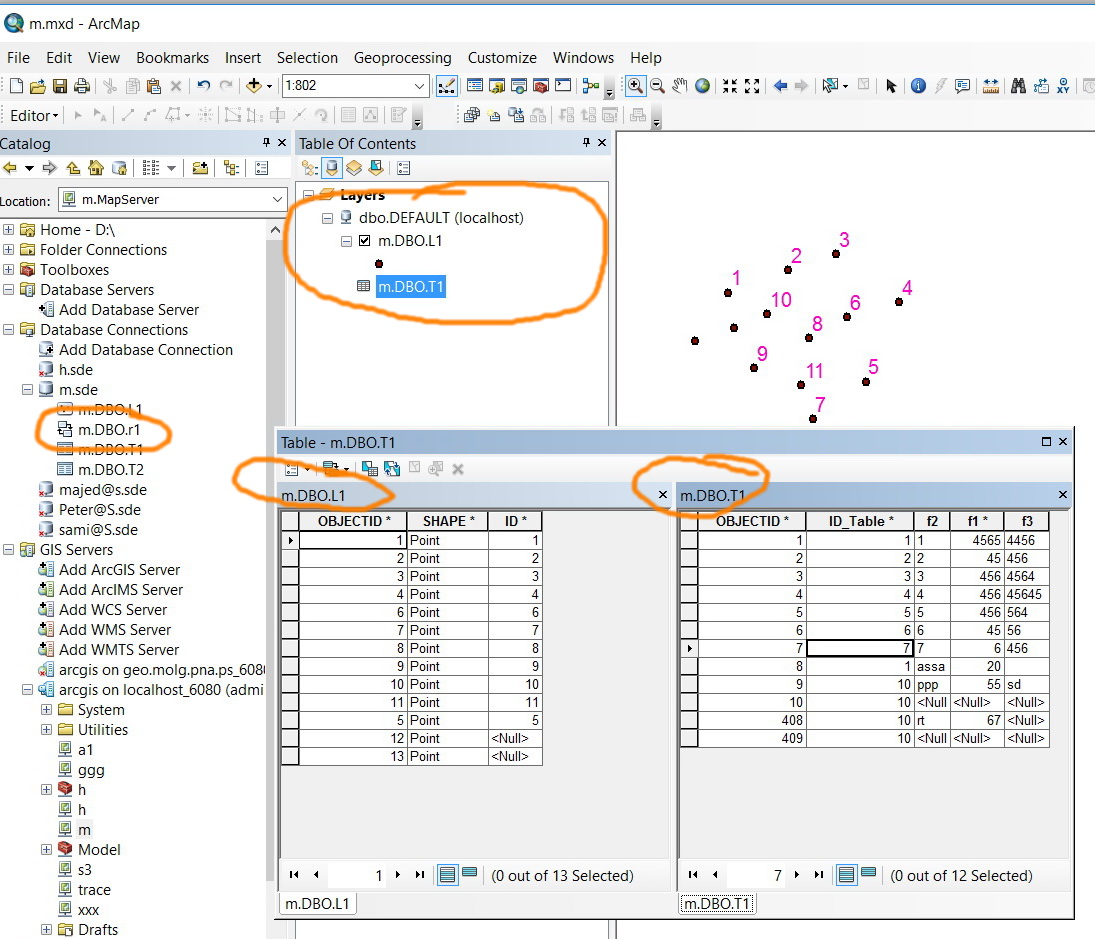The height and width of the screenshot is (939, 1095).
Task: Go to next record in m.DBO.T1
Action: pos(797,875)
